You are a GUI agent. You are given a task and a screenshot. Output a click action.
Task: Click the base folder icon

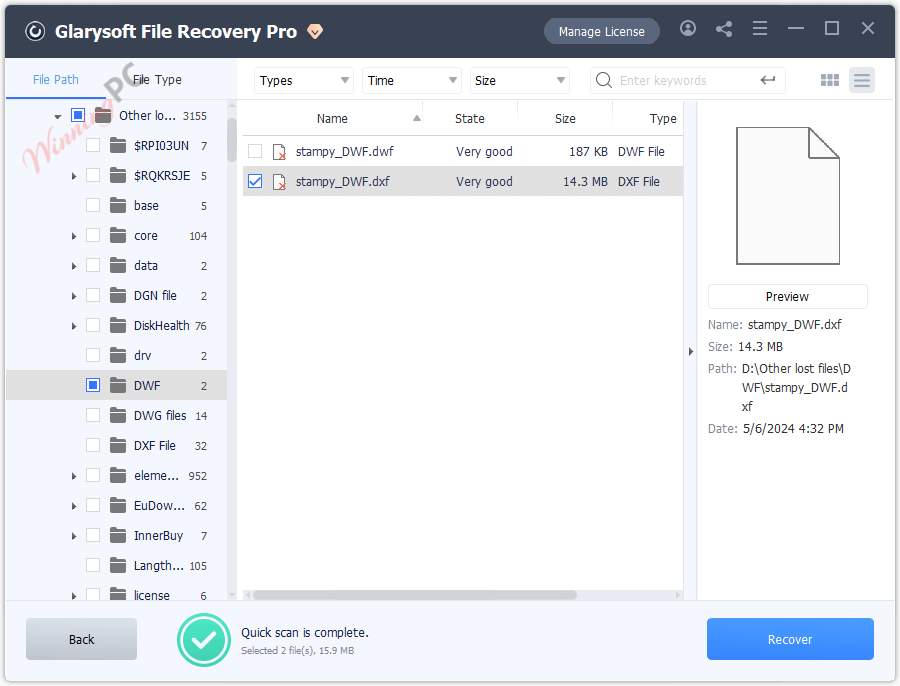pyautogui.click(x=118, y=205)
